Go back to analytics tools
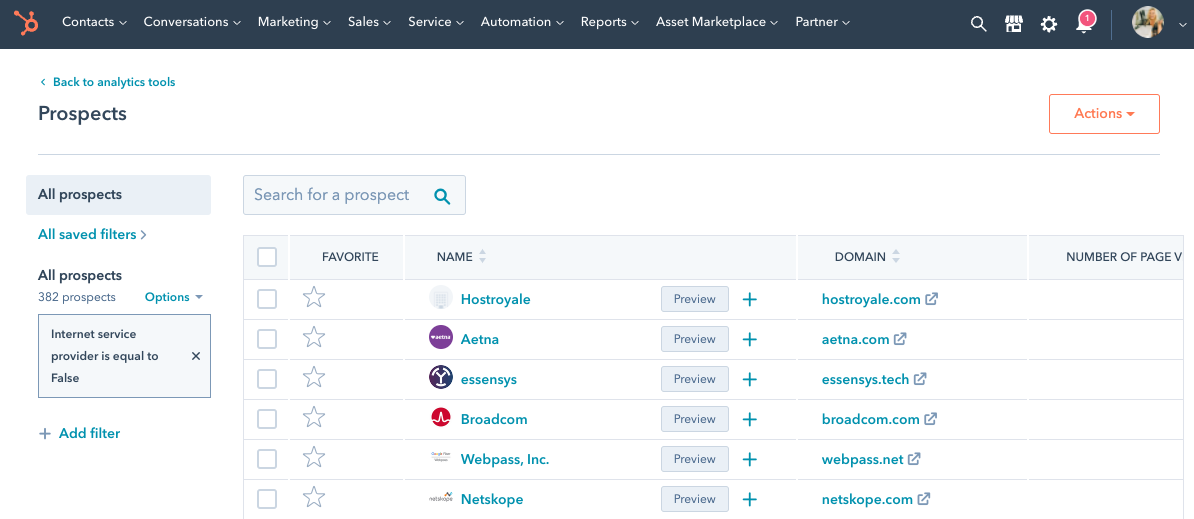The width and height of the screenshot is (1194, 519). [x=113, y=82]
